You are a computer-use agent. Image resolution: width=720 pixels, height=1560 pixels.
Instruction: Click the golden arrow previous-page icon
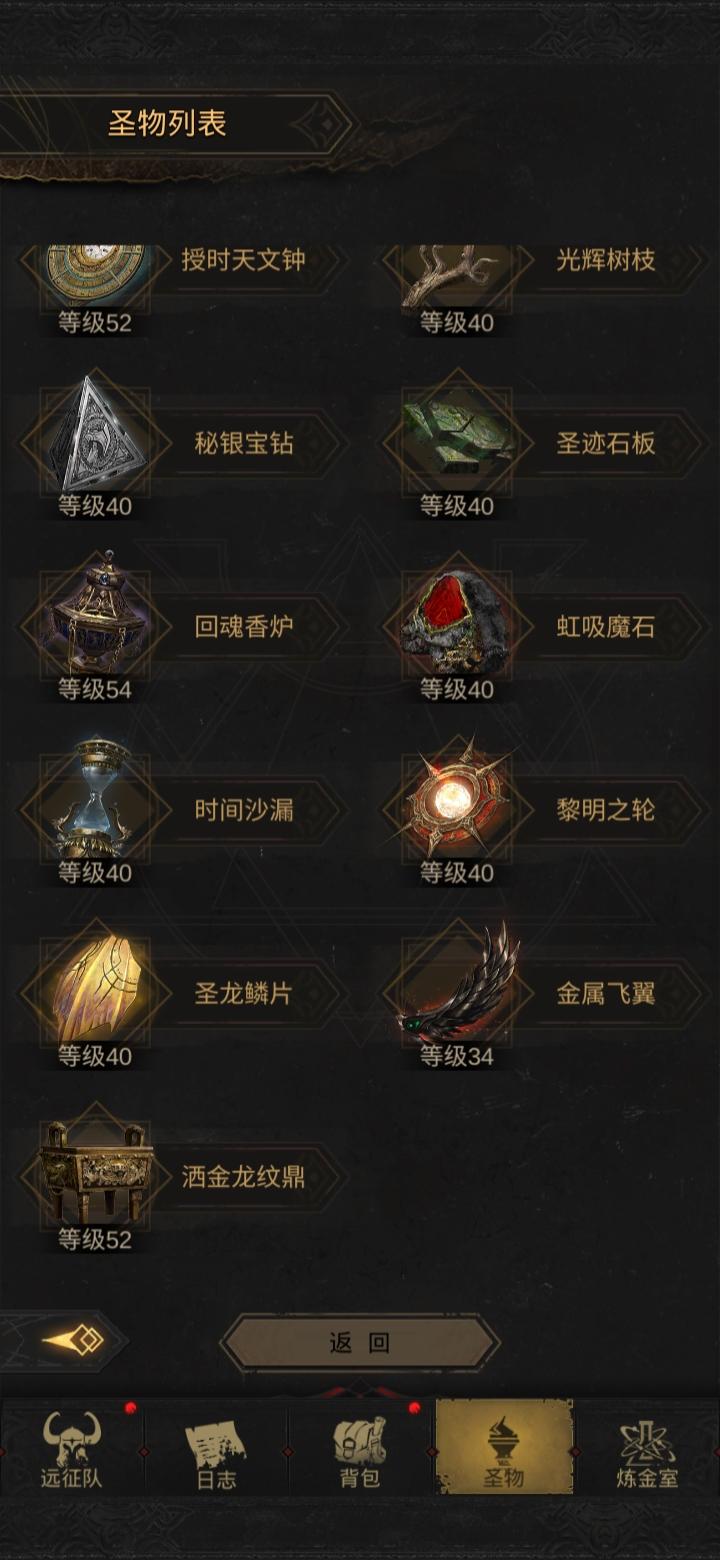coord(73,1340)
